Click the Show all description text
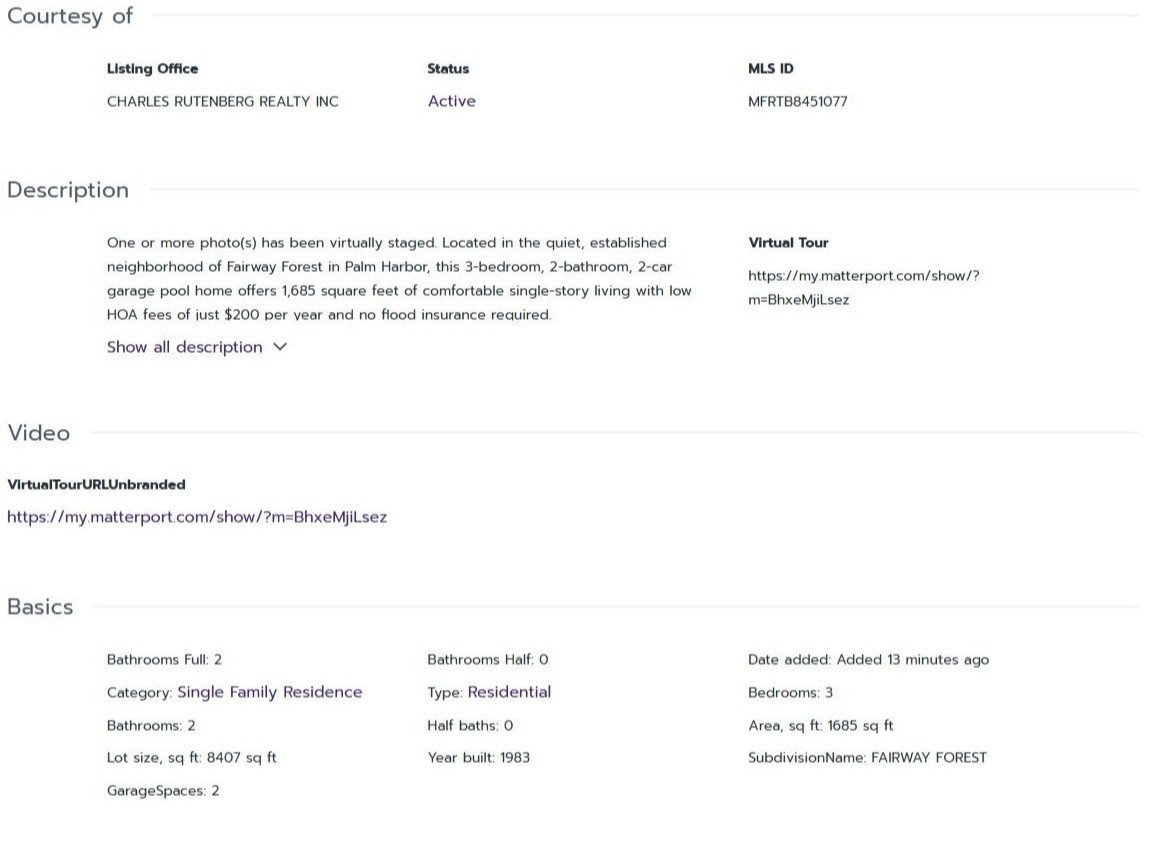 [x=185, y=347]
